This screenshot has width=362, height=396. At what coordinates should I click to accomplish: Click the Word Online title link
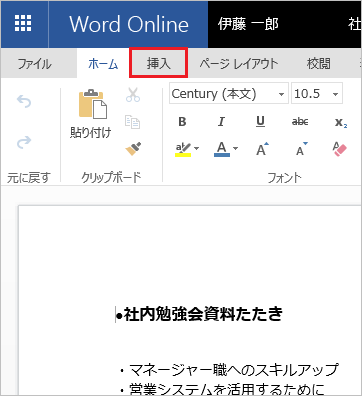(x=129, y=24)
